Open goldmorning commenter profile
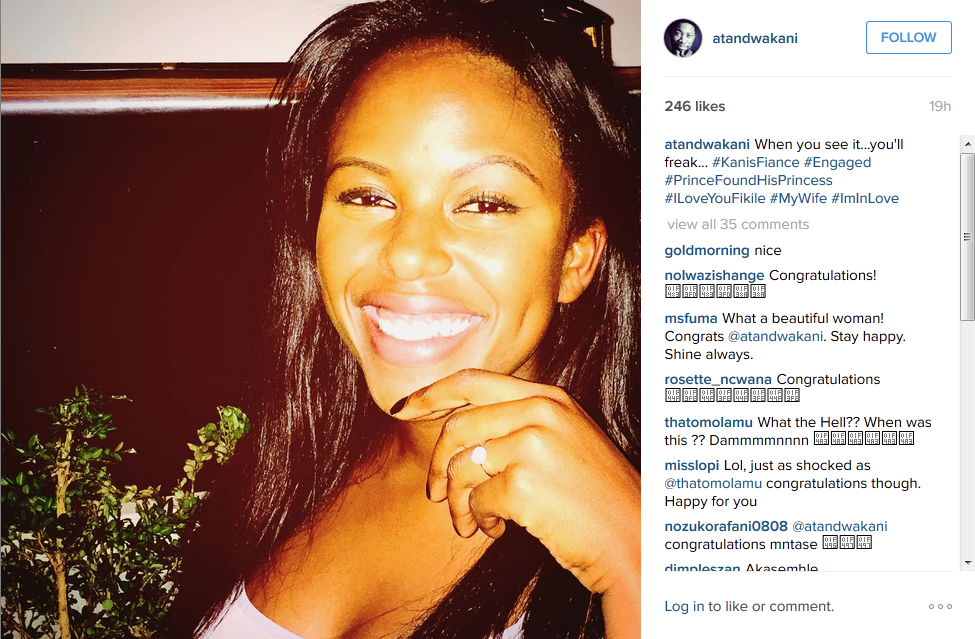This screenshot has width=975, height=639. click(x=707, y=251)
